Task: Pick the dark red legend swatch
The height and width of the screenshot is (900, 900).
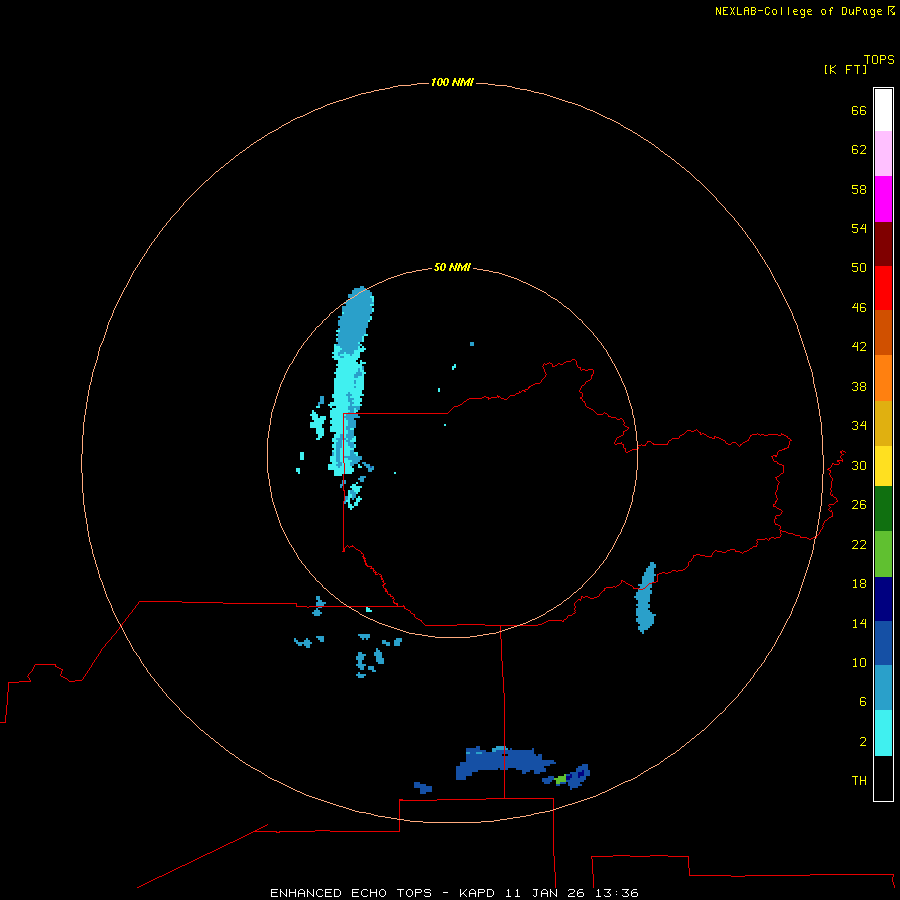Action: pyautogui.click(x=883, y=243)
